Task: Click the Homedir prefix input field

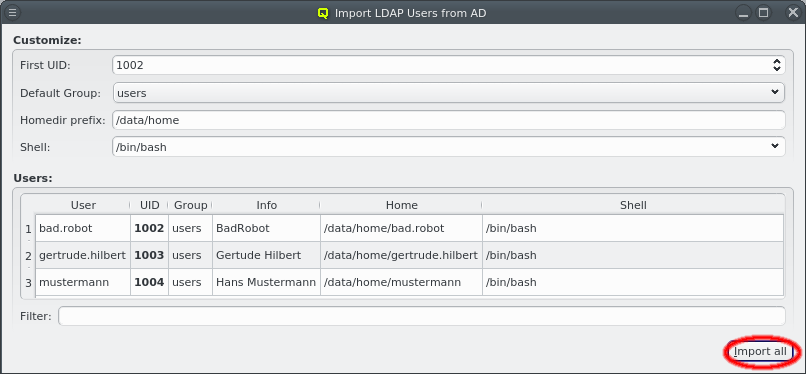Action: (449, 120)
